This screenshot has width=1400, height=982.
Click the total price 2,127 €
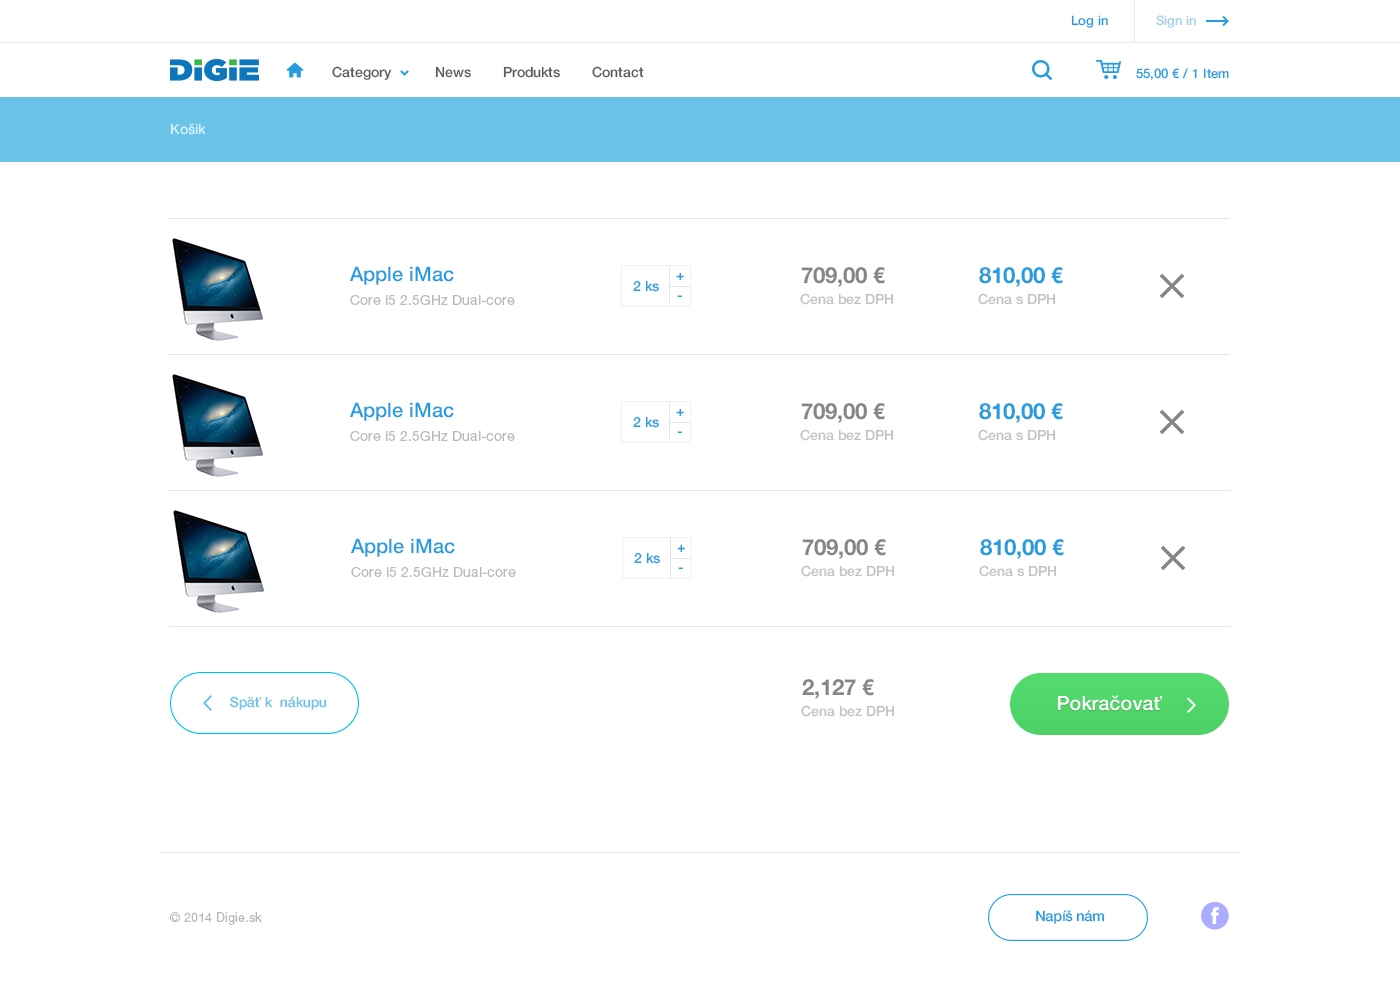tap(838, 687)
